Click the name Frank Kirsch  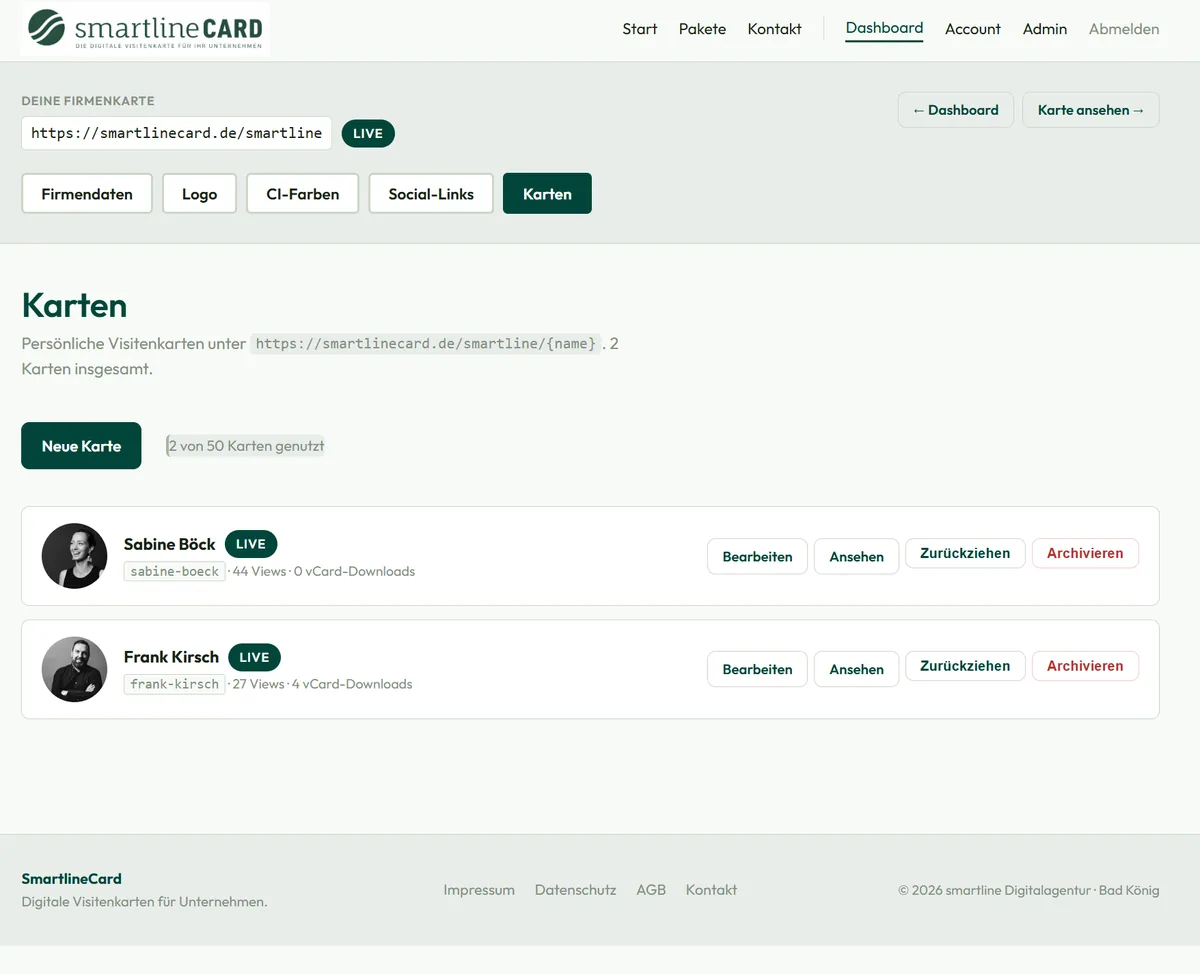(x=171, y=657)
